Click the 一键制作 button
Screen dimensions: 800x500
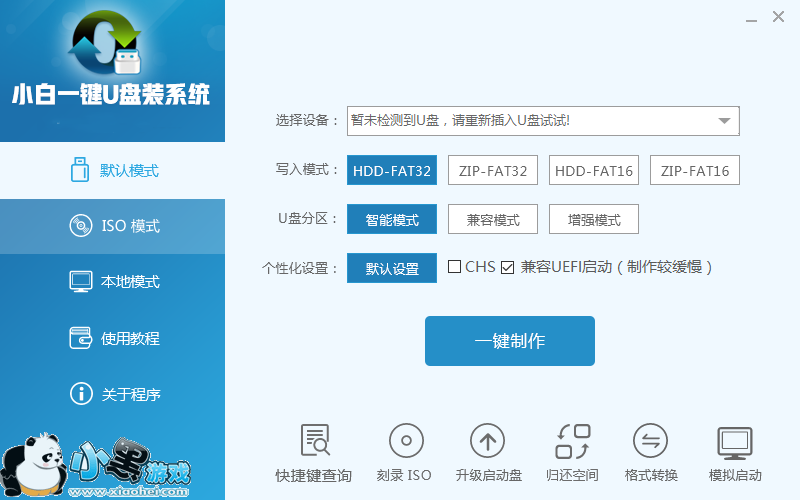pyautogui.click(x=510, y=341)
